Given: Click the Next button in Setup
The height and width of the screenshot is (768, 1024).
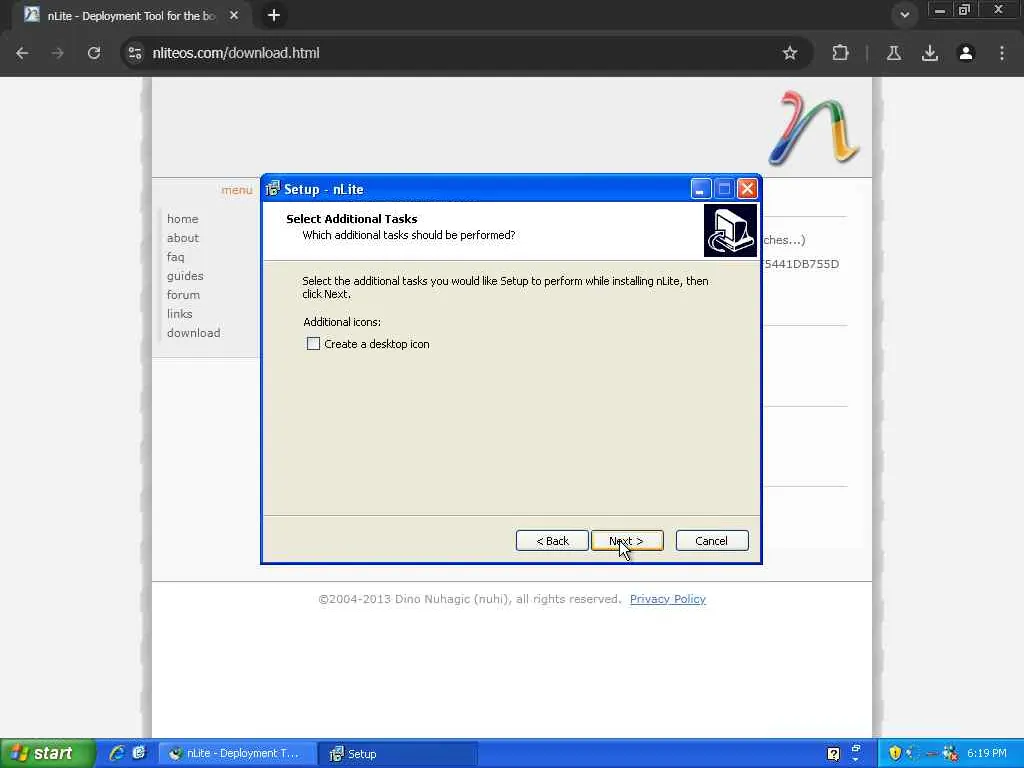Looking at the screenshot, I should (627, 541).
